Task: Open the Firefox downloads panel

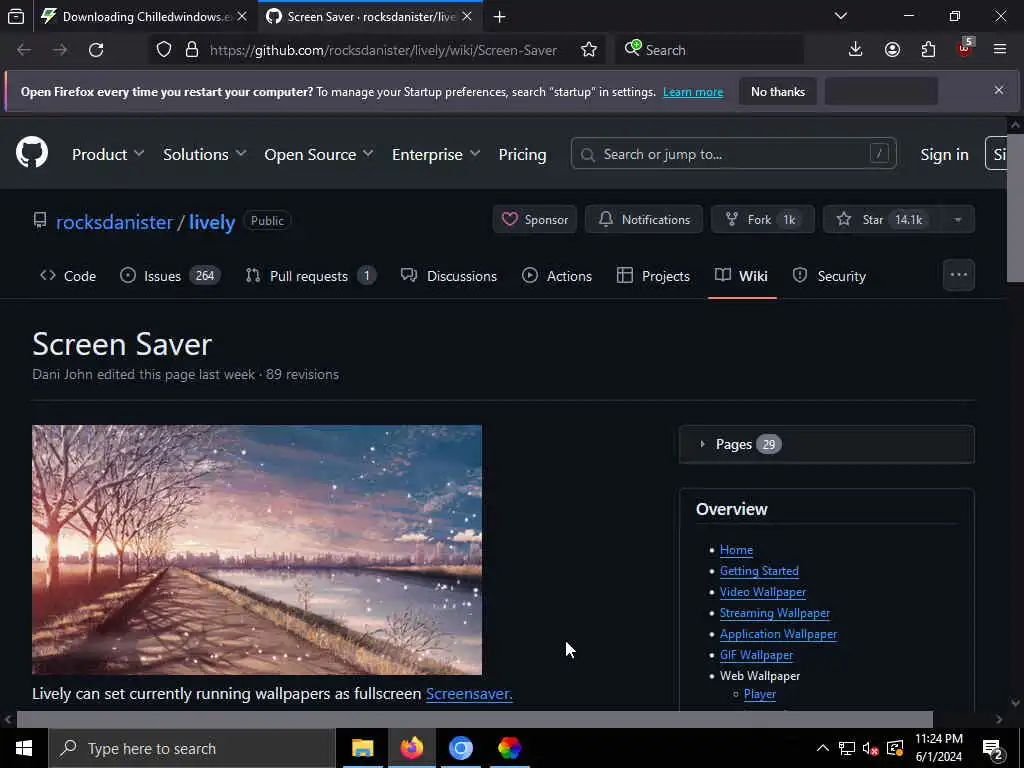Action: click(x=855, y=50)
